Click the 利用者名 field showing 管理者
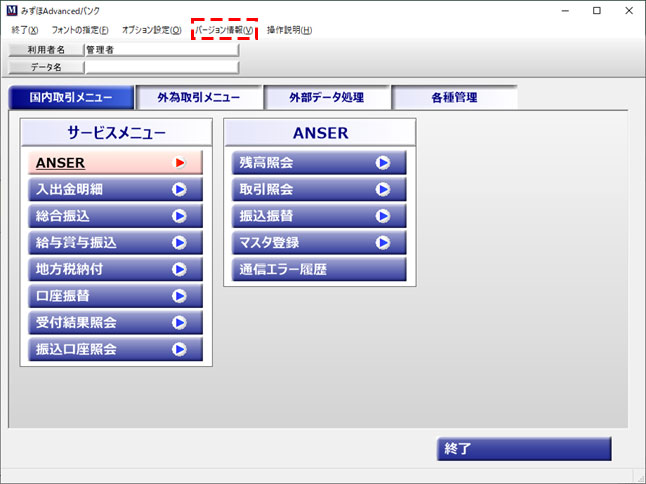The width and height of the screenshot is (646, 484). click(162, 50)
